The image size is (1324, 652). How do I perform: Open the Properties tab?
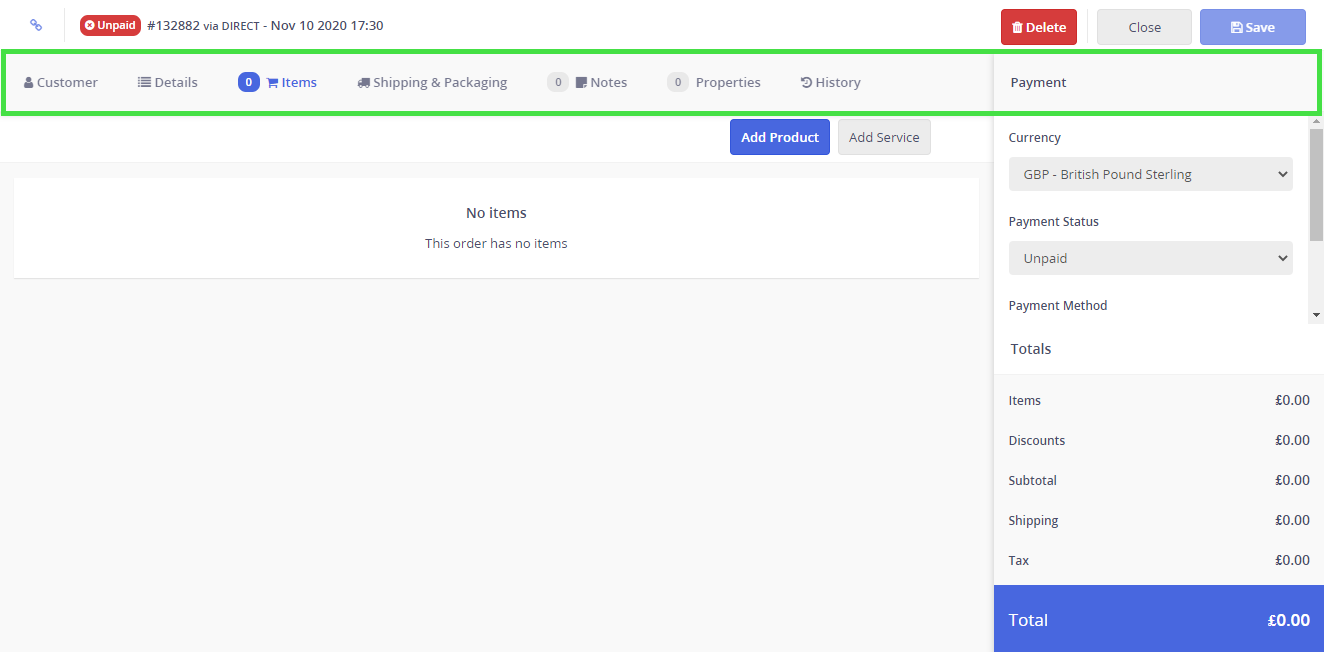(727, 83)
